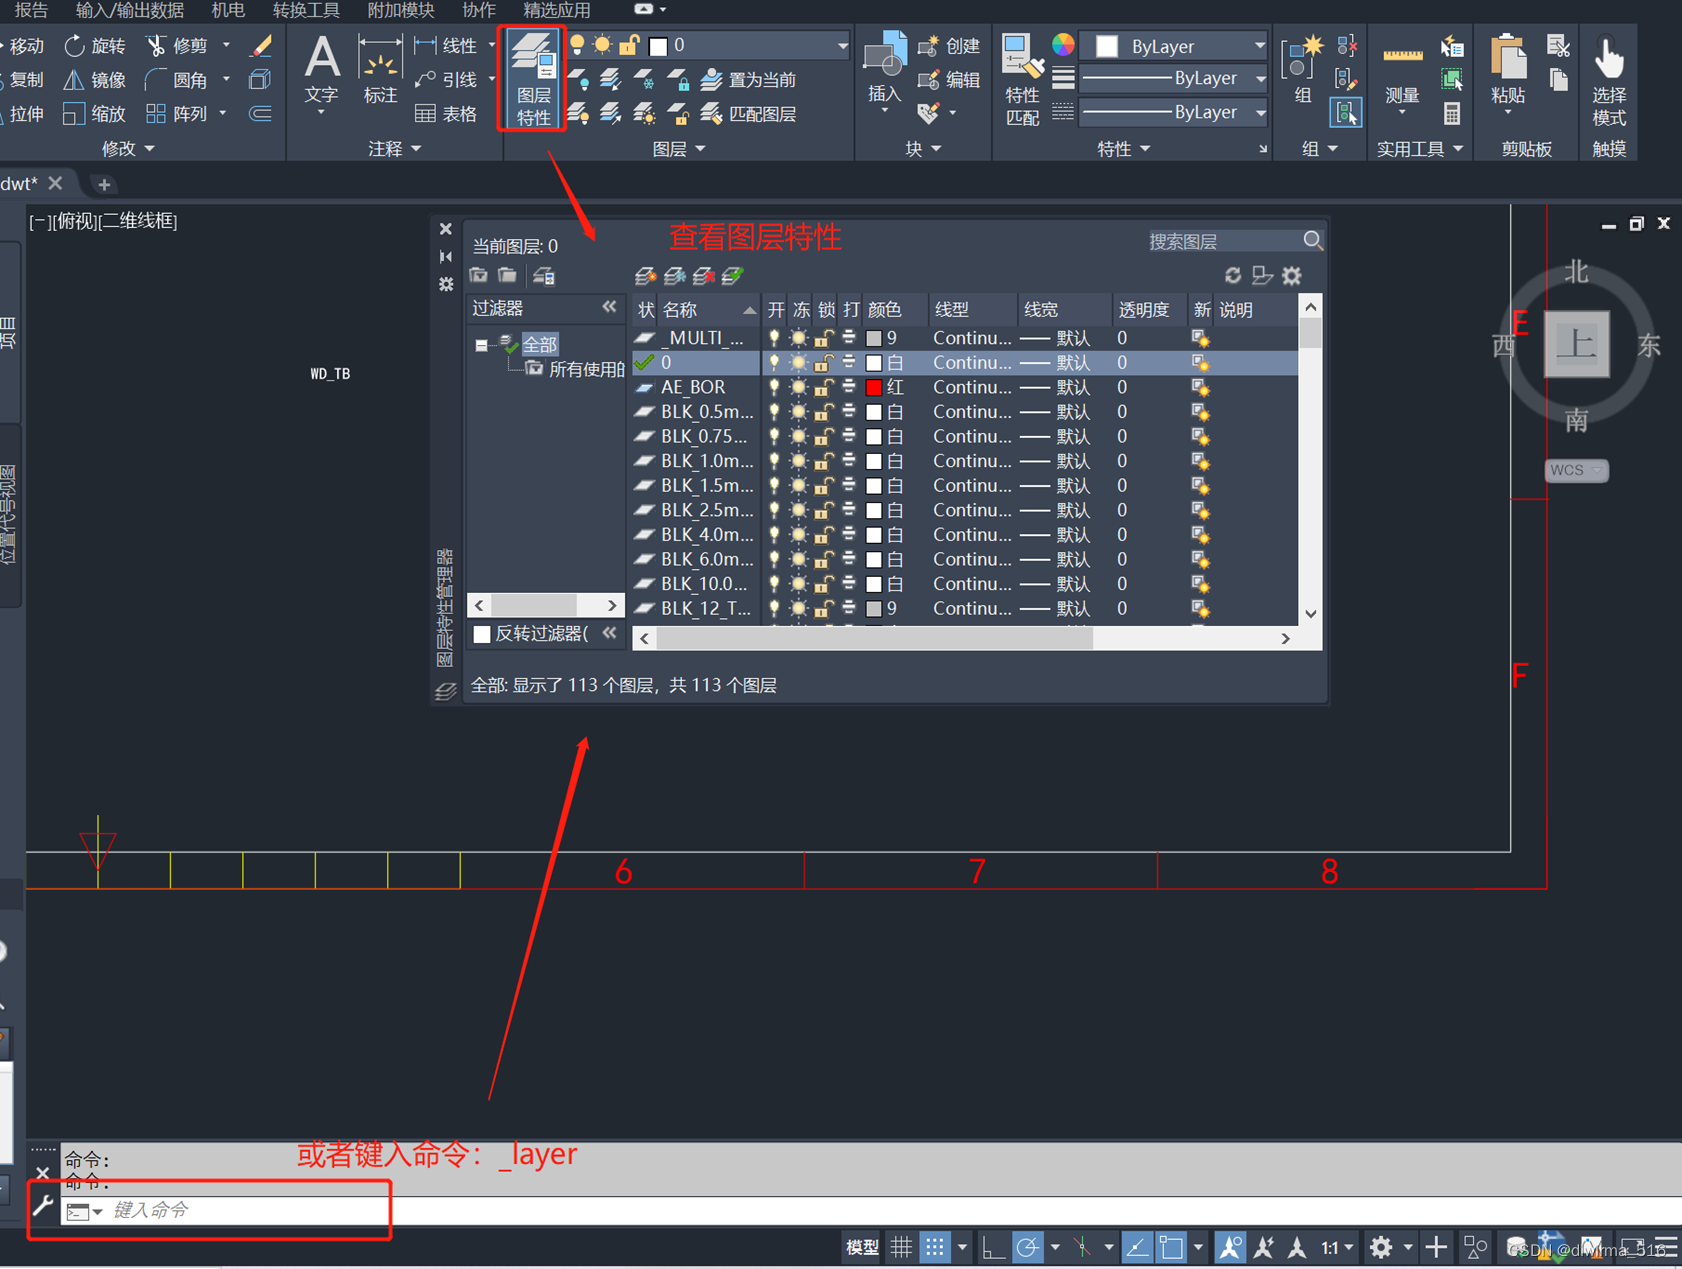Click the customization wrench beside command line
The width and height of the screenshot is (1682, 1269).
point(42,1206)
